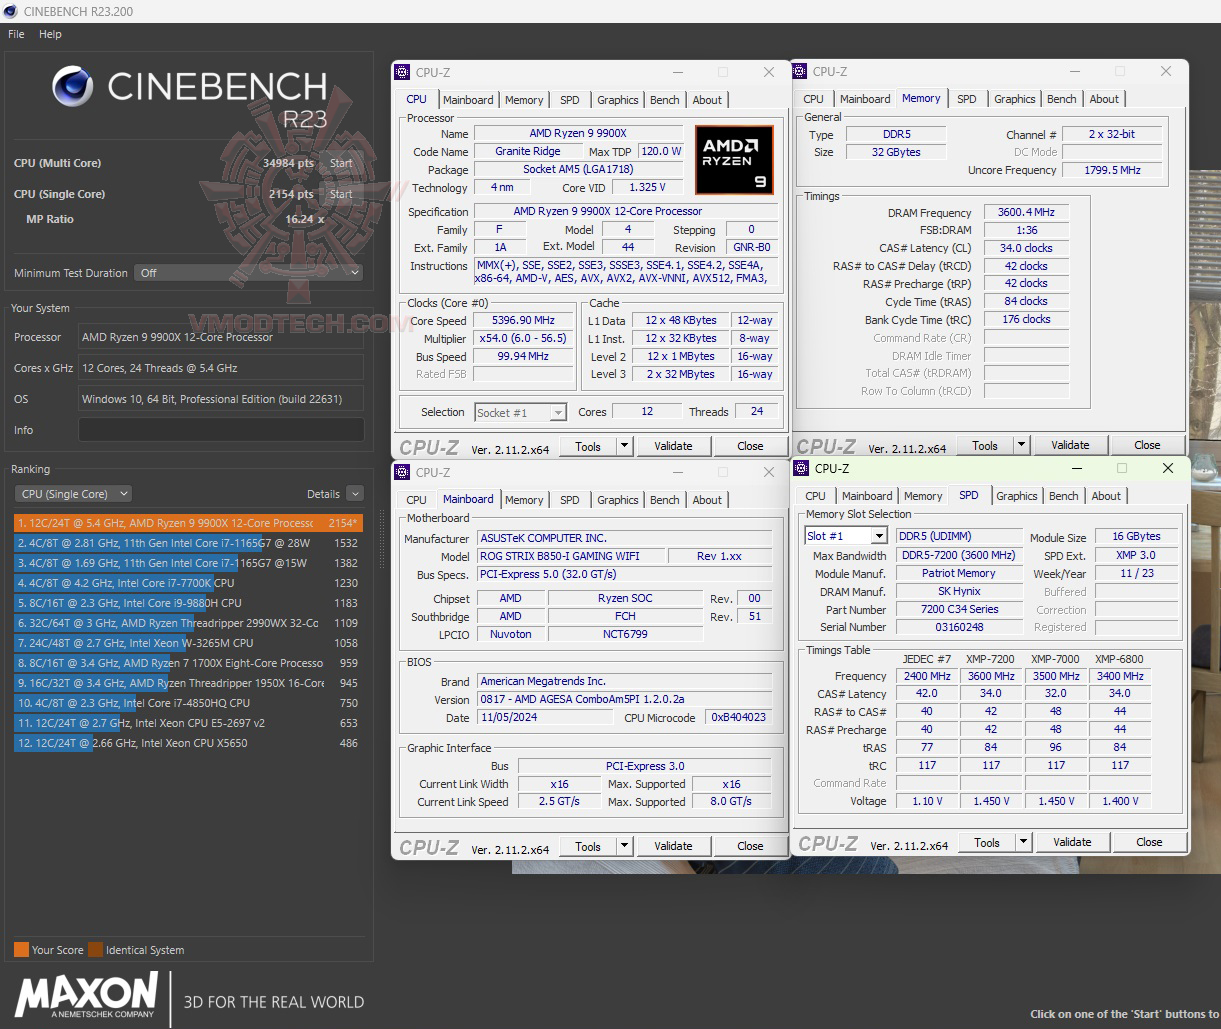This screenshot has width=1221, height=1029.
Task: Click the Maxon logo
Action: tap(86, 996)
